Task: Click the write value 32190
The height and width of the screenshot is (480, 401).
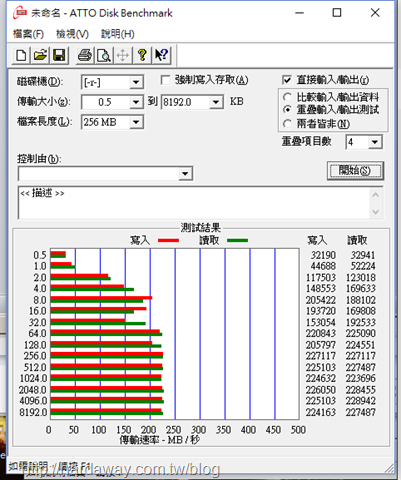Action: (323, 255)
